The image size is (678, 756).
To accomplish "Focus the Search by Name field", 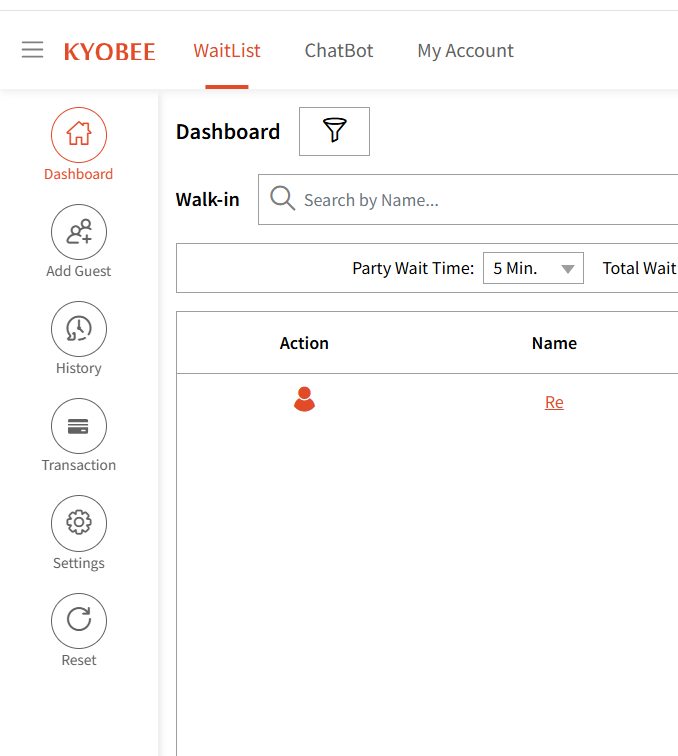I will pos(468,200).
